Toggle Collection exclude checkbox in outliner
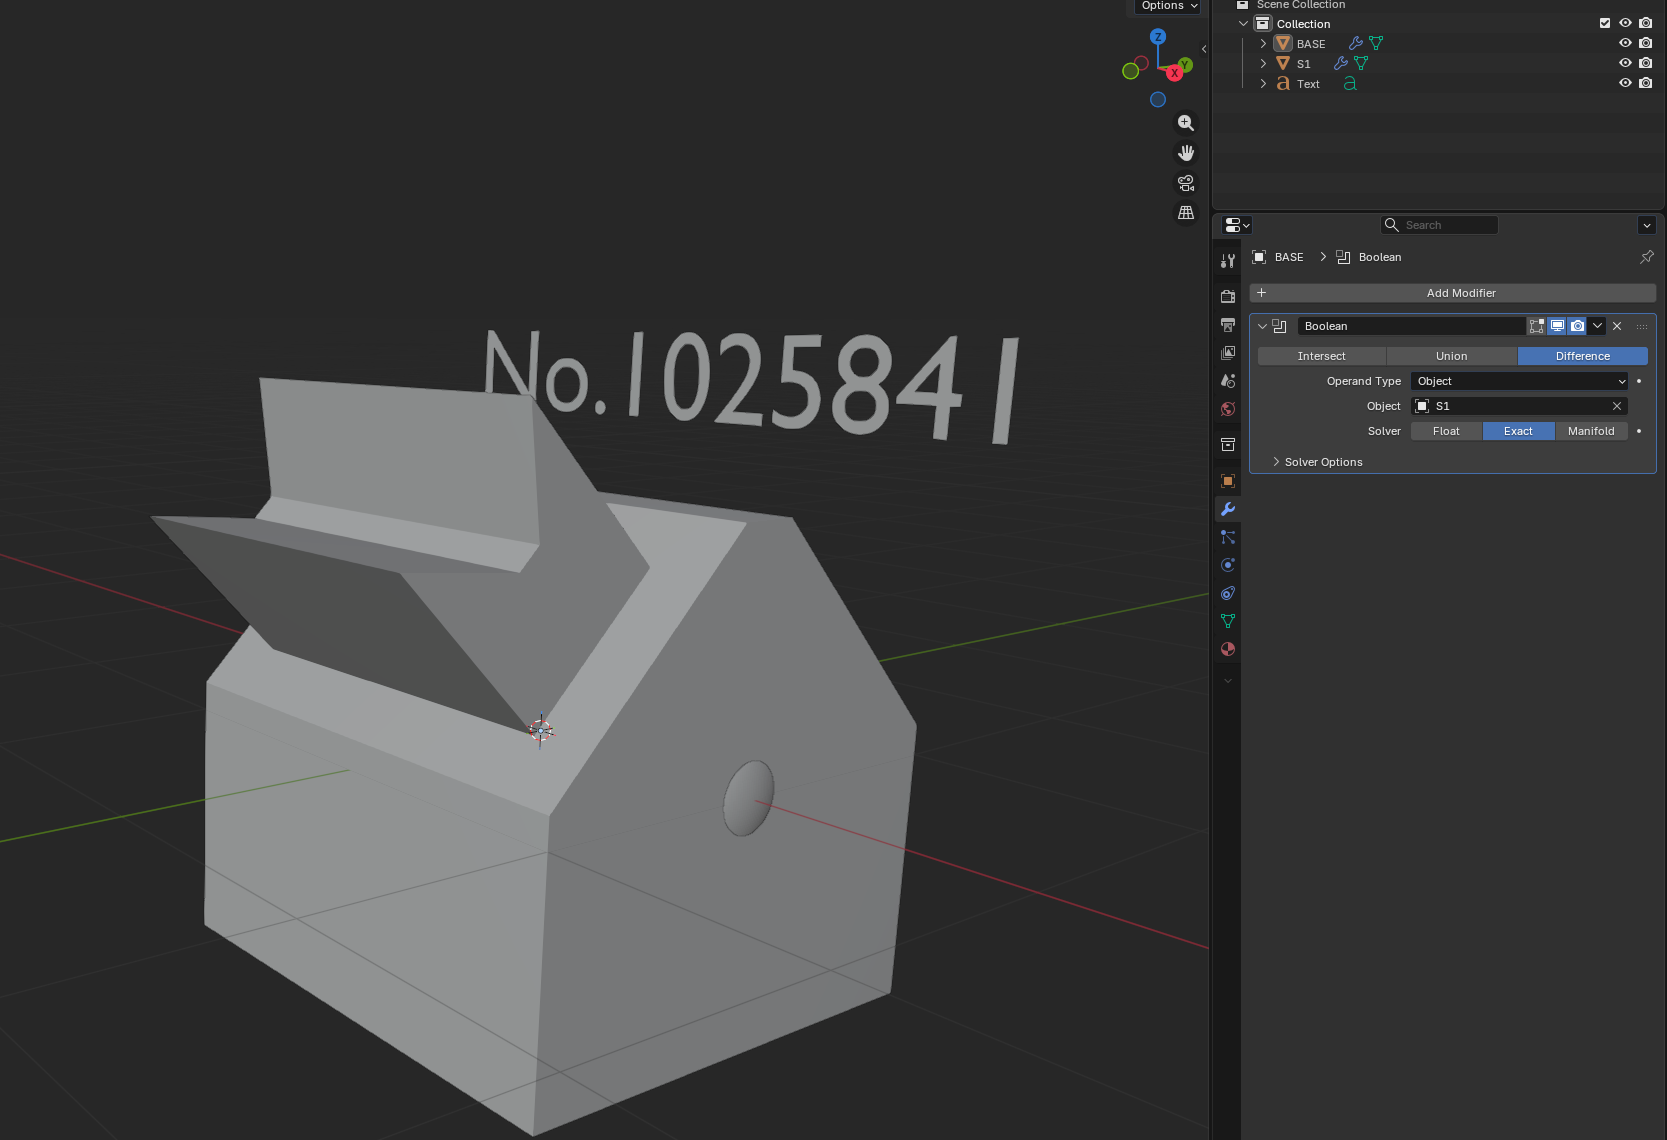Viewport: 1667px width, 1140px height. tap(1605, 23)
